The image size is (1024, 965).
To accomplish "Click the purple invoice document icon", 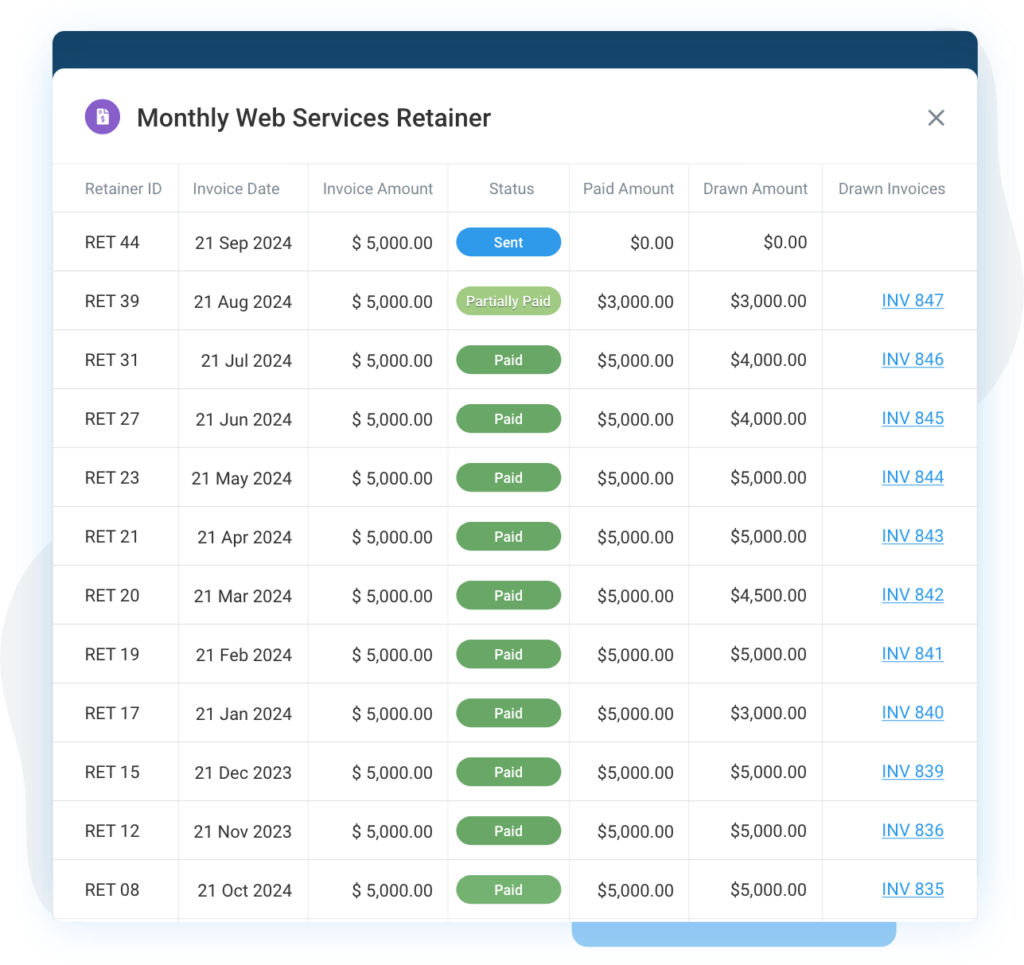I will (x=101, y=117).
